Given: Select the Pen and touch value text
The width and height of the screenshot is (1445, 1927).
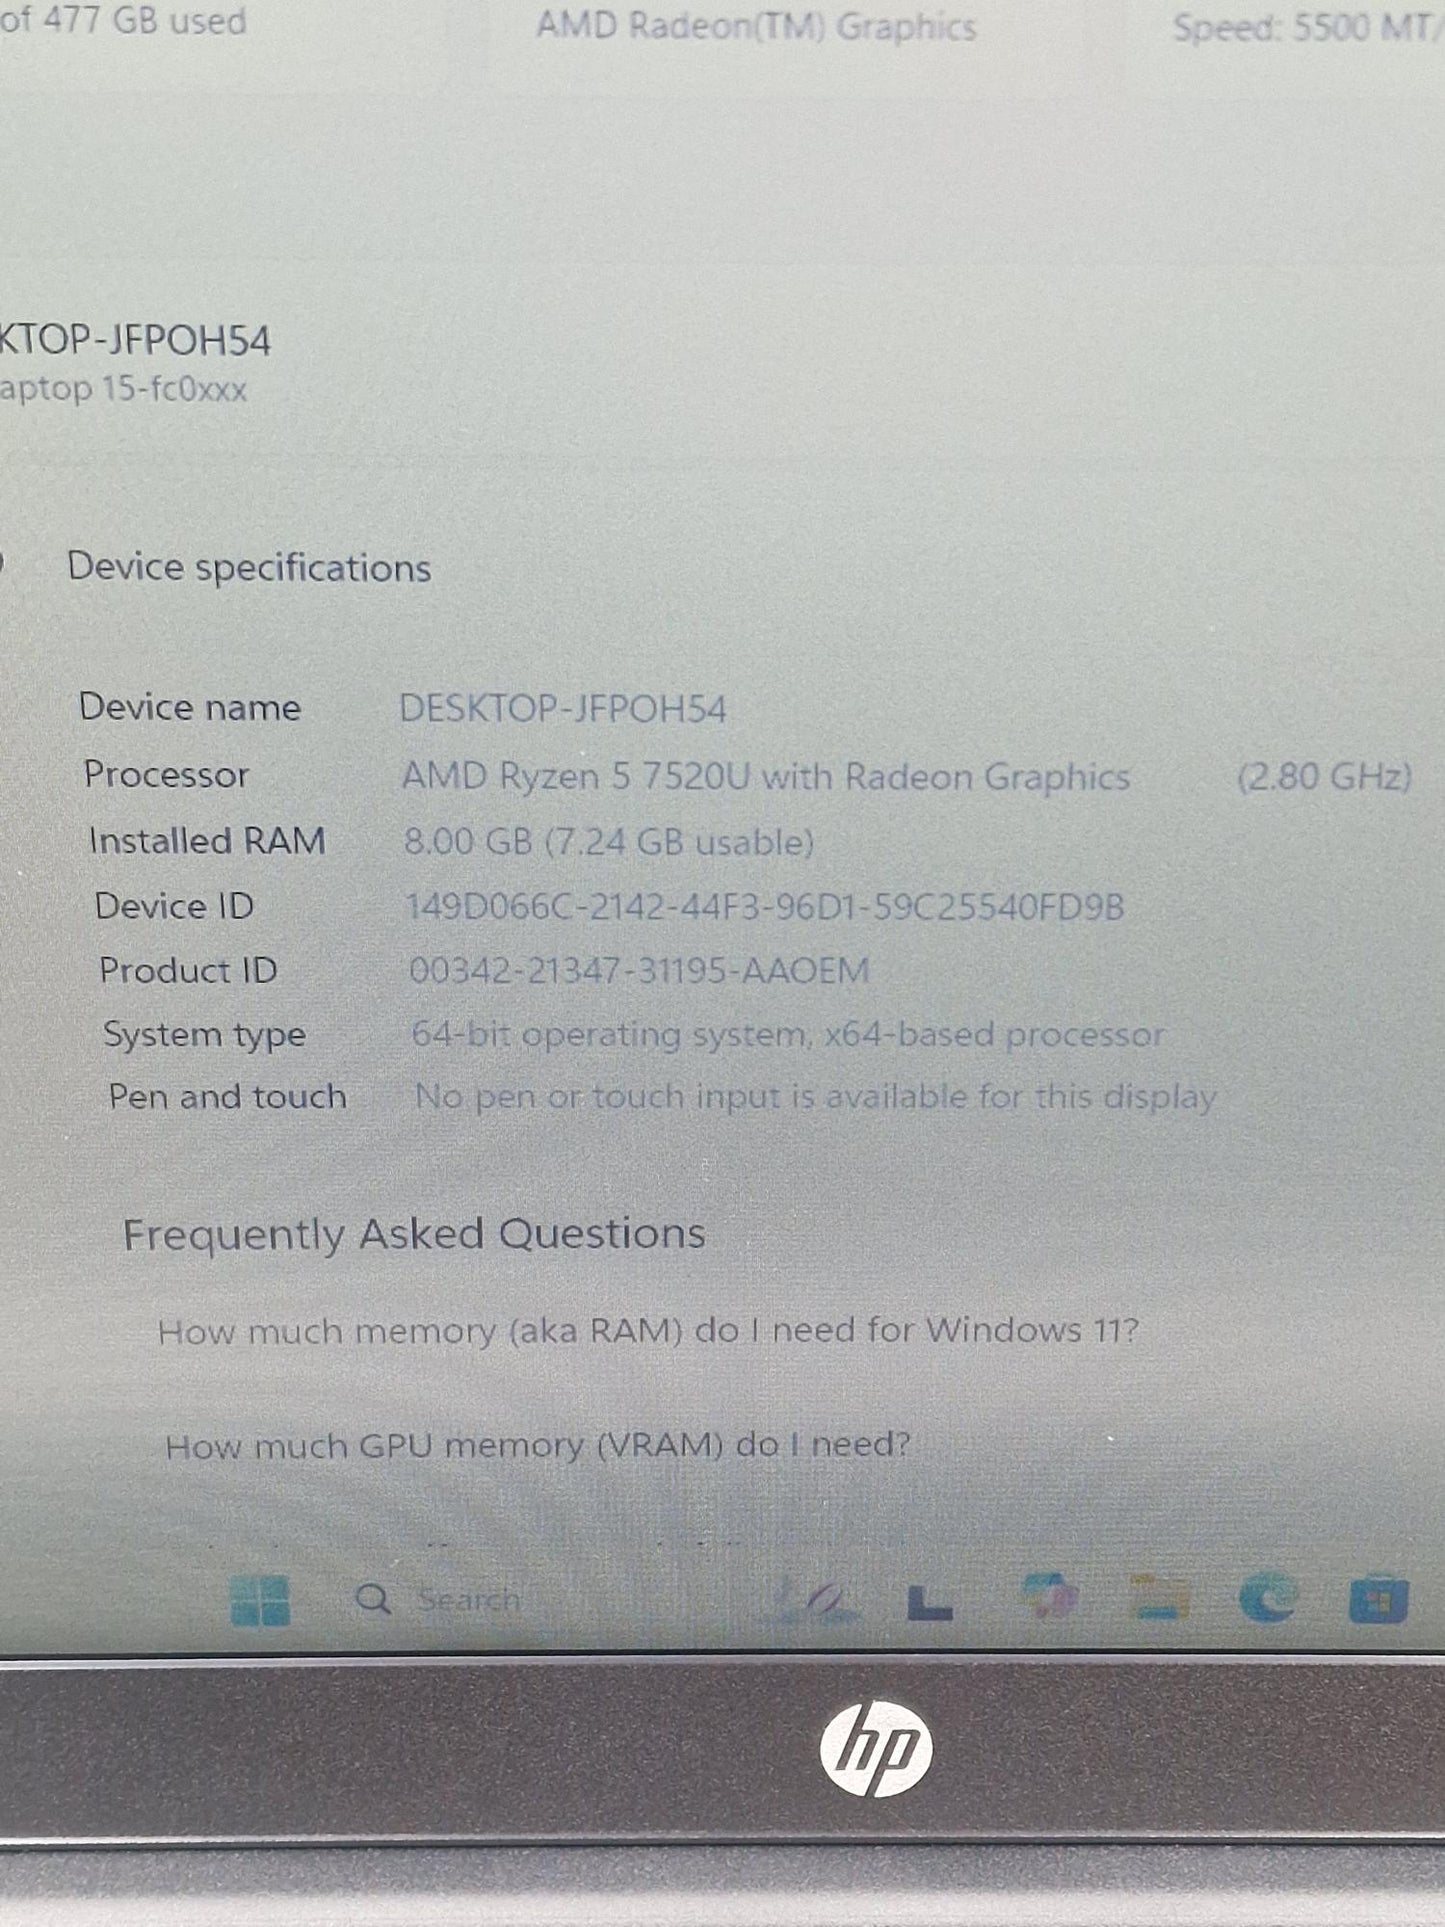Looking at the screenshot, I should click(x=815, y=1097).
